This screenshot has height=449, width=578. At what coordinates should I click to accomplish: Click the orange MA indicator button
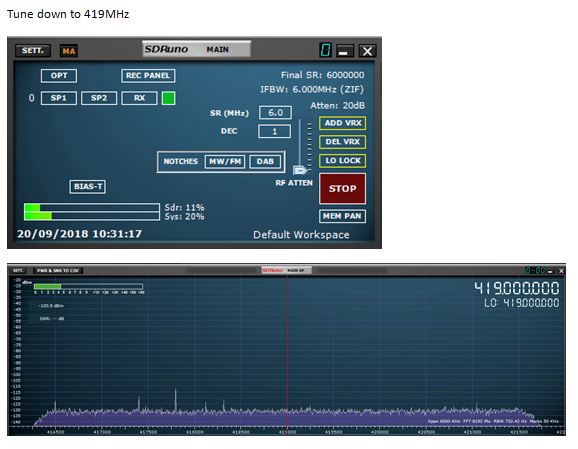69,51
